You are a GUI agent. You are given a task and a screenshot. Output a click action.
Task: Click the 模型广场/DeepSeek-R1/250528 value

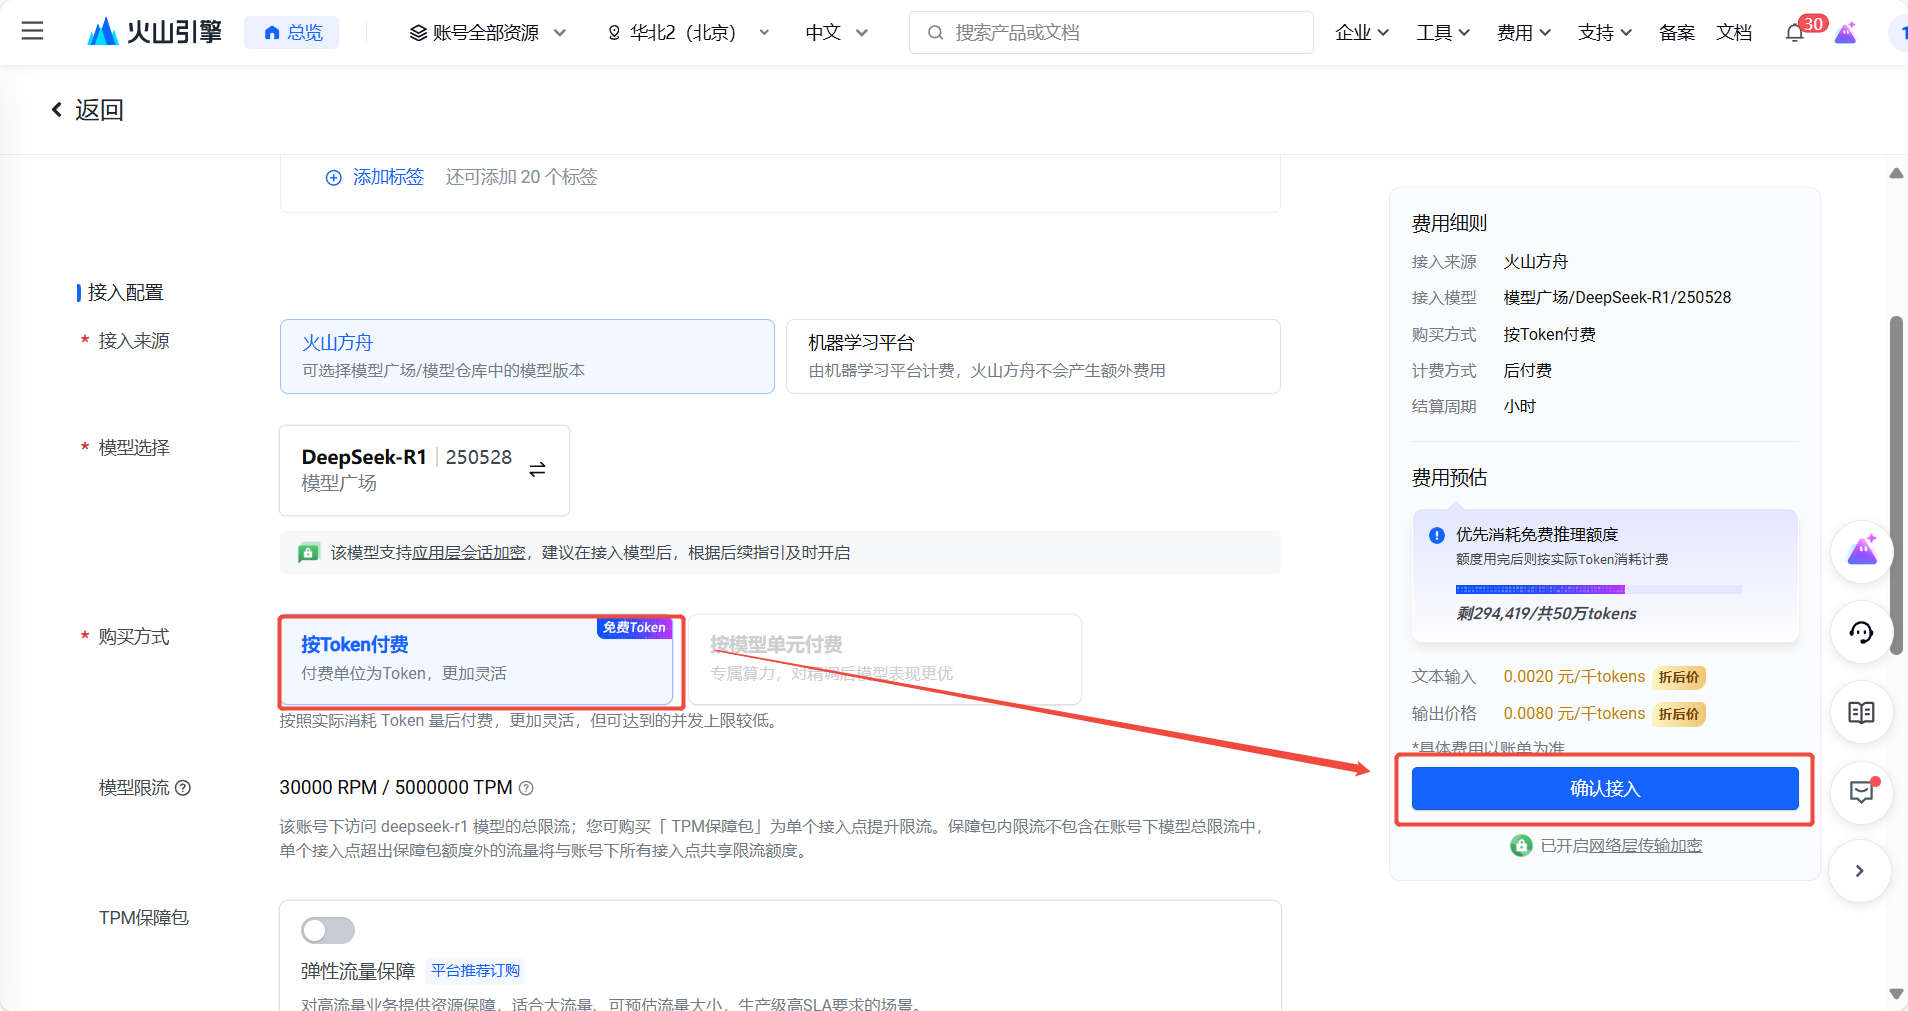tap(1617, 297)
